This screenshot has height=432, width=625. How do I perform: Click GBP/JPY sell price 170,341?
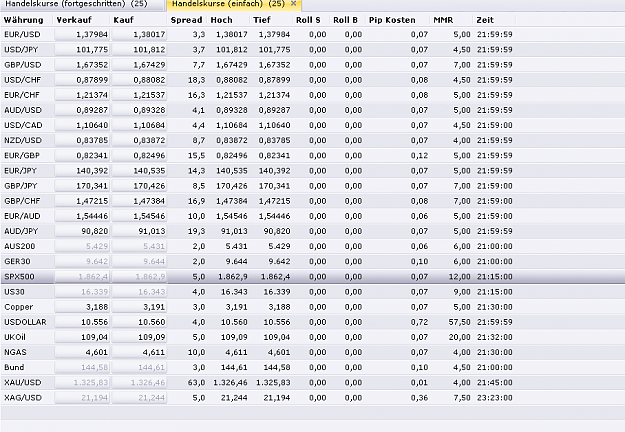click(x=82, y=186)
